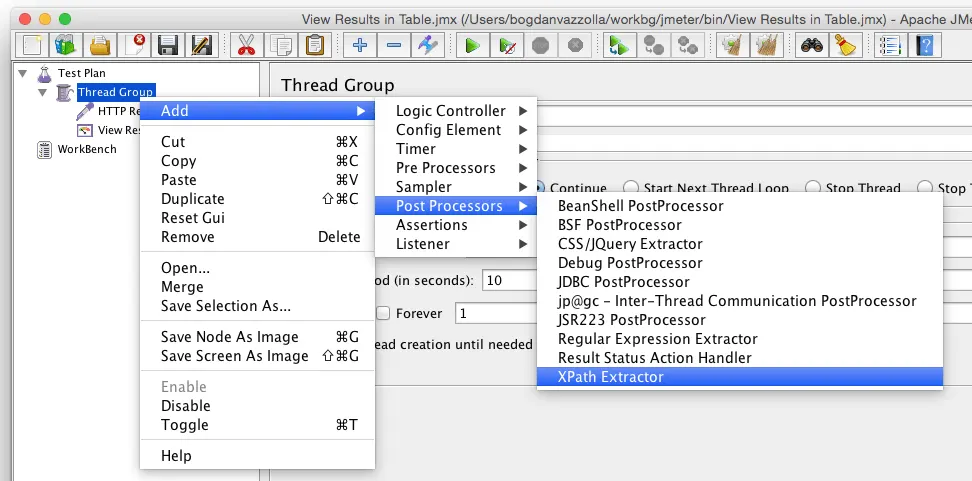Image resolution: width=972 pixels, height=481 pixels.
Task: Click Reset Gui menu item
Action: click(x=257, y=218)
